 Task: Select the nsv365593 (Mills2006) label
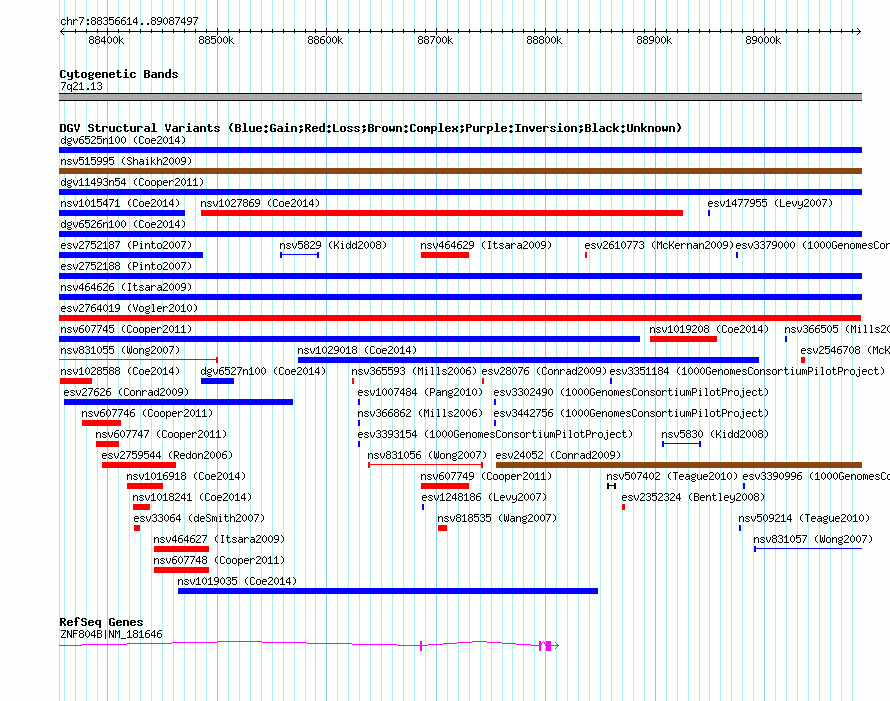(x=414, y=371)
